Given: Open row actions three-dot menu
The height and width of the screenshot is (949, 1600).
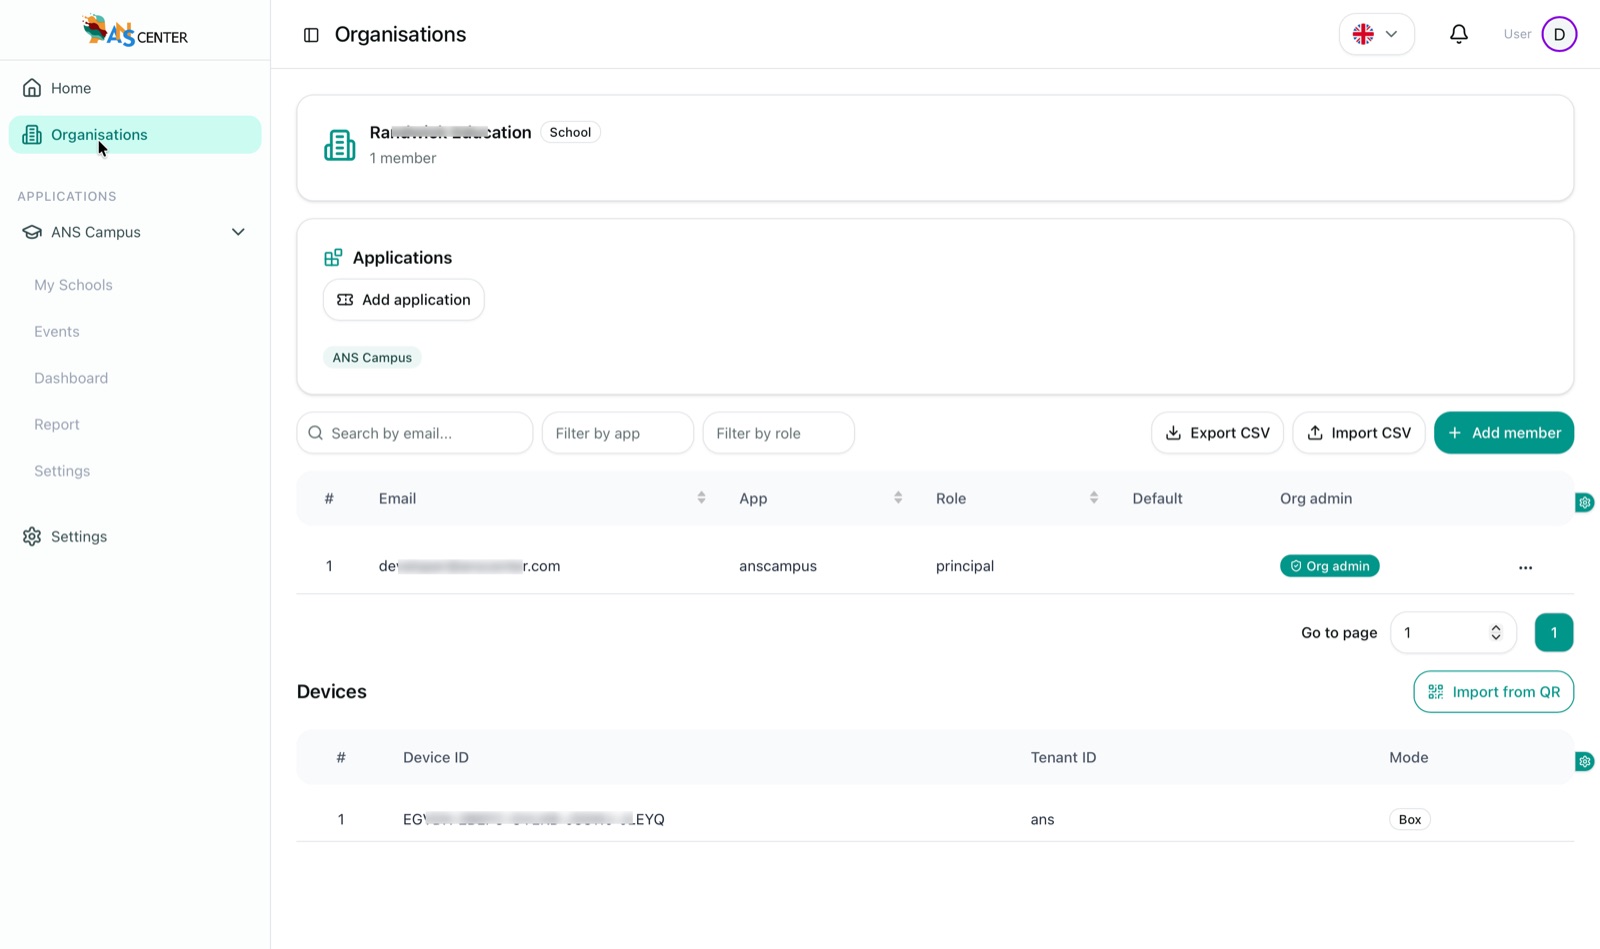Looking at the screenshot, I should 1525,567.
